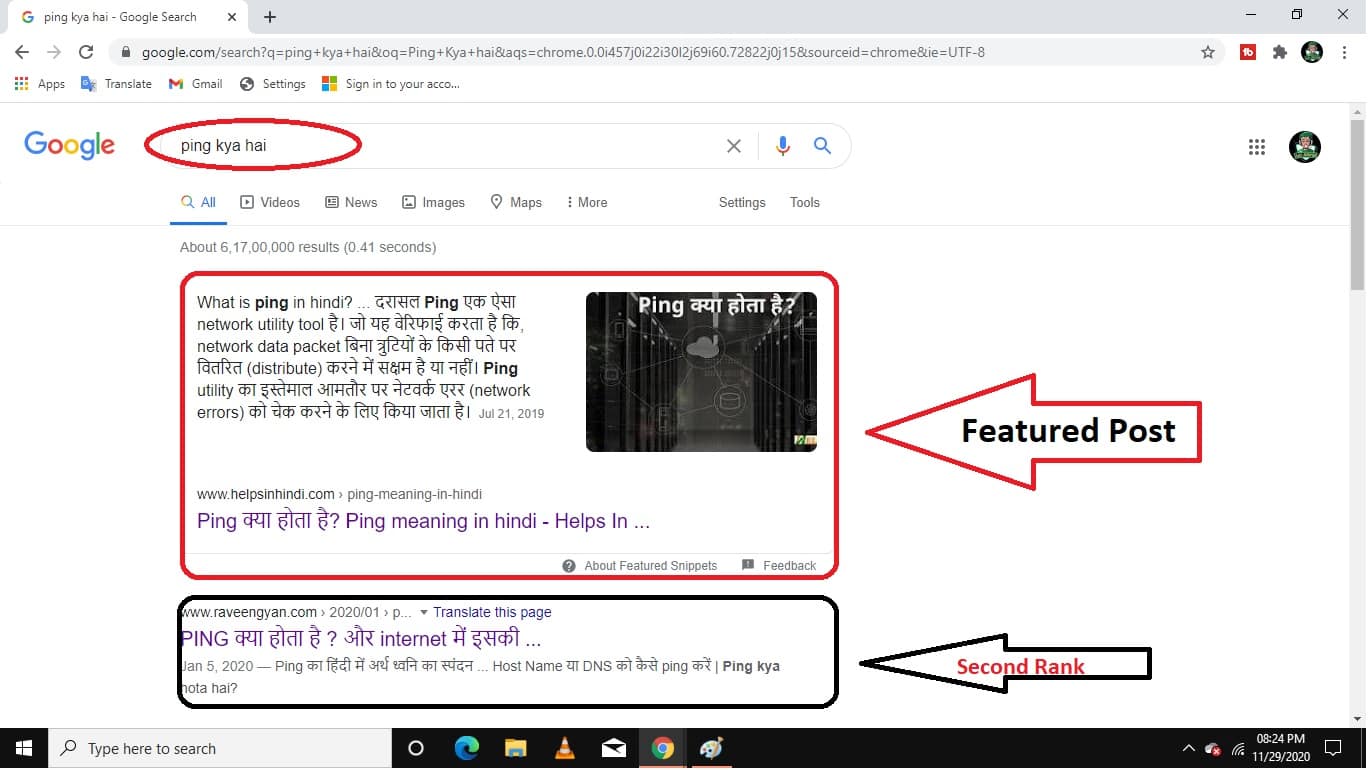Image resolution: width=1368 pixels, height=770 pixels.
Task: Clear the search box with the X icon
Action: 734,146
